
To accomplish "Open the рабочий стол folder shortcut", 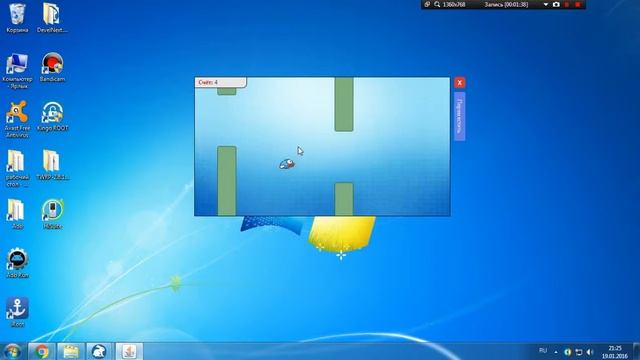I will [17, 168].
